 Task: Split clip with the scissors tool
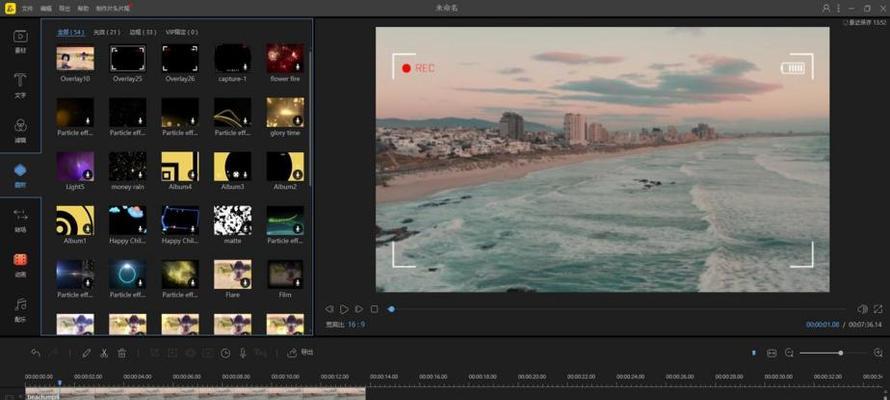click(x=104, y=353)
